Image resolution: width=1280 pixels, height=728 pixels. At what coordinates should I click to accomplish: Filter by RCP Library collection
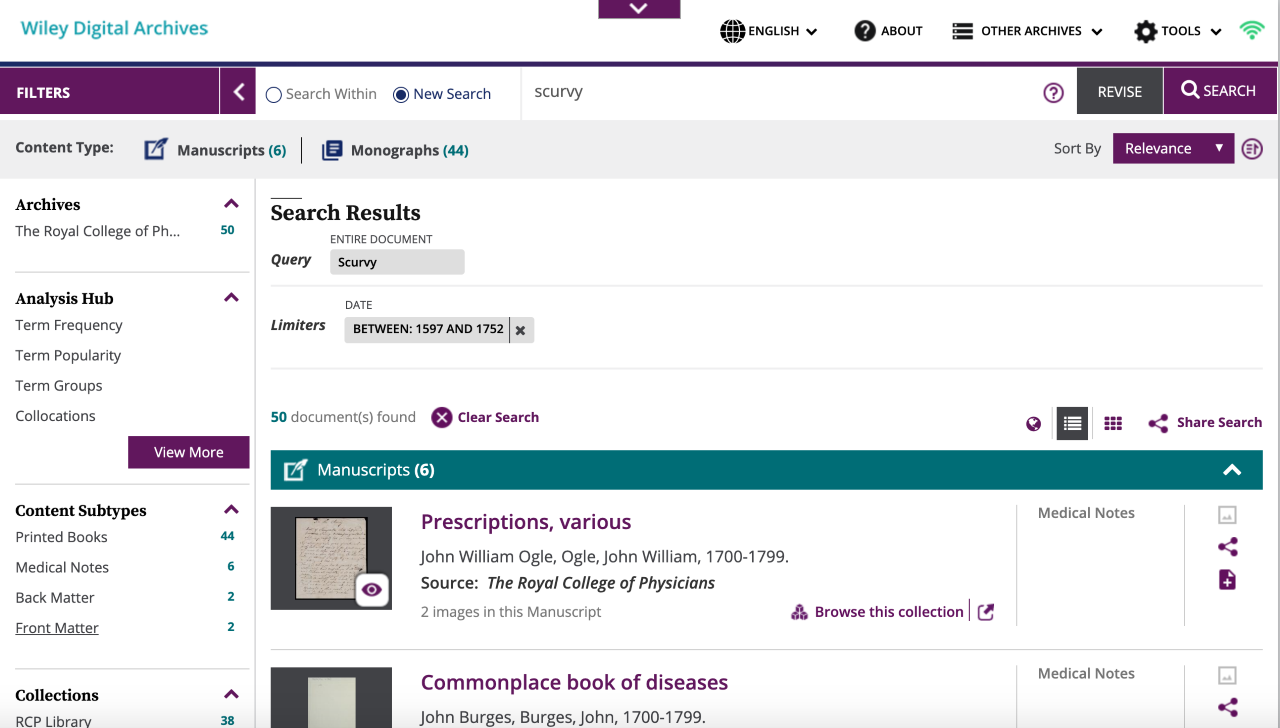tap(53, 721)
